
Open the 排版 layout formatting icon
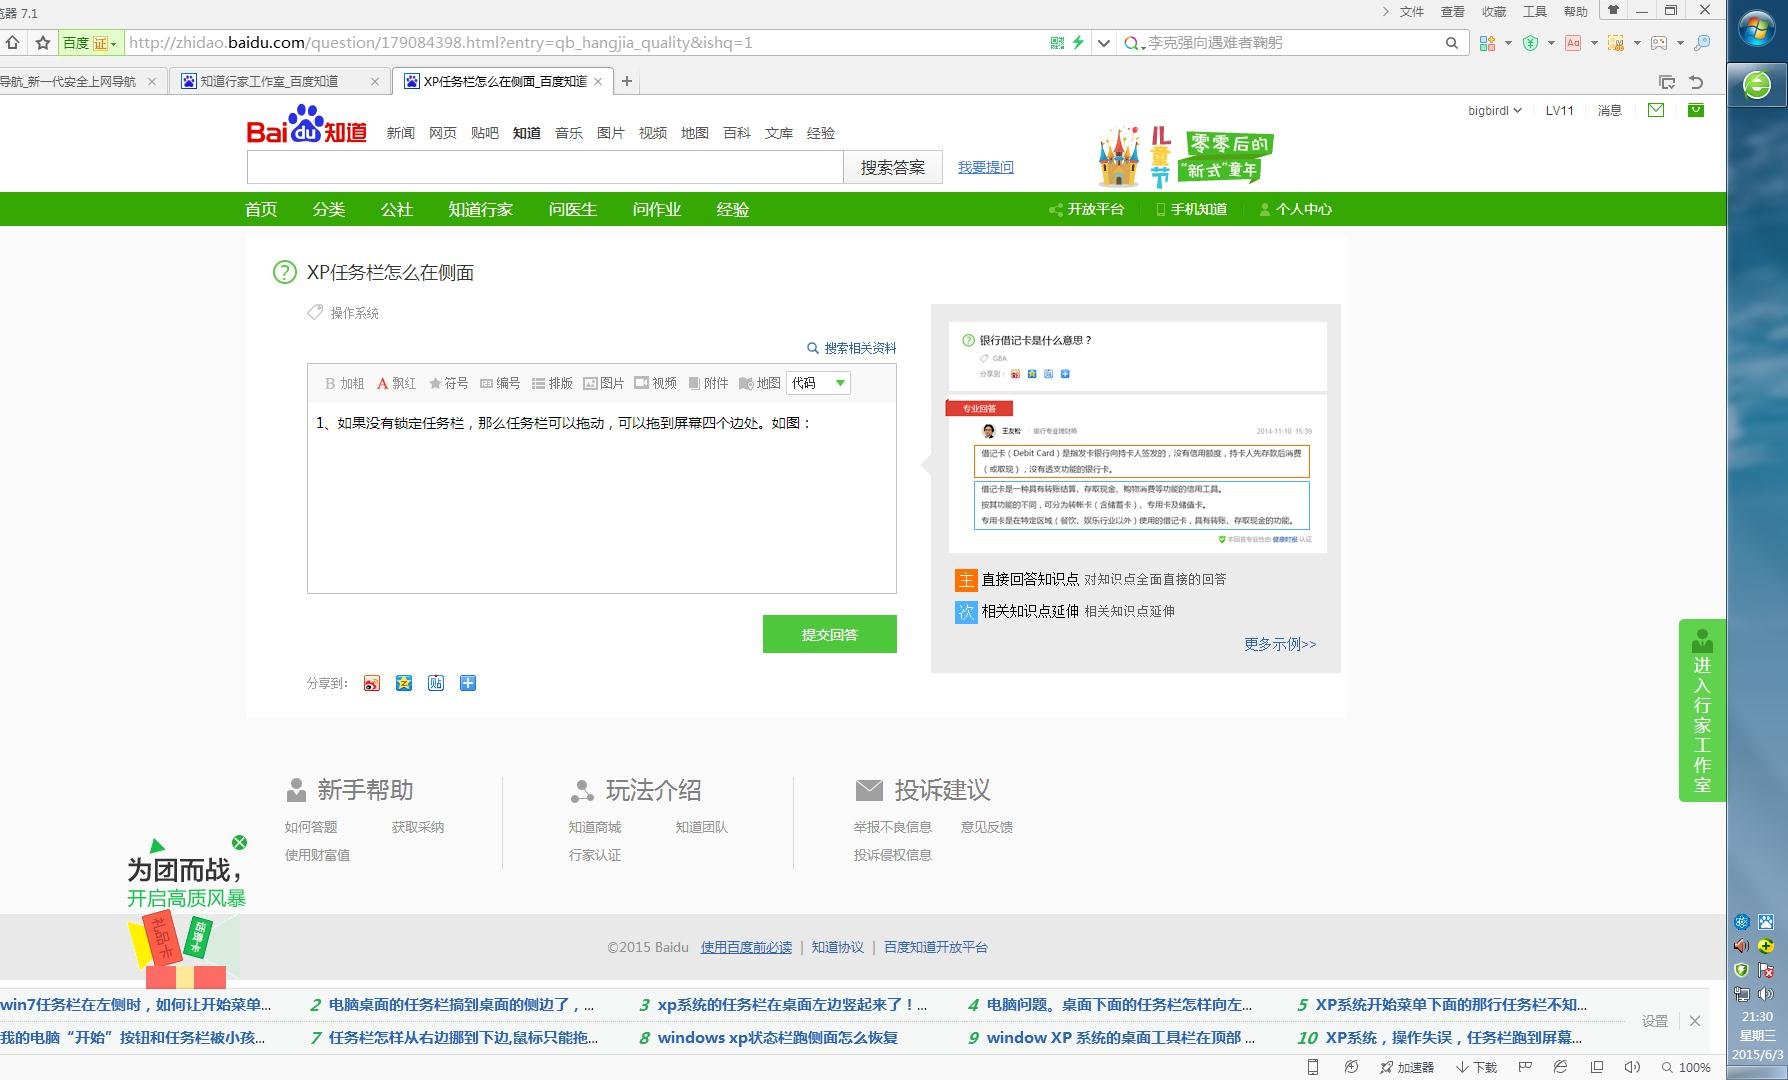[553, 382]
